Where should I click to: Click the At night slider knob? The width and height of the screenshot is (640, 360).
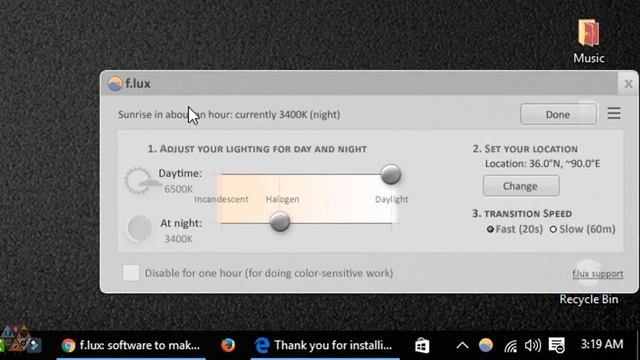click(280, 221)
